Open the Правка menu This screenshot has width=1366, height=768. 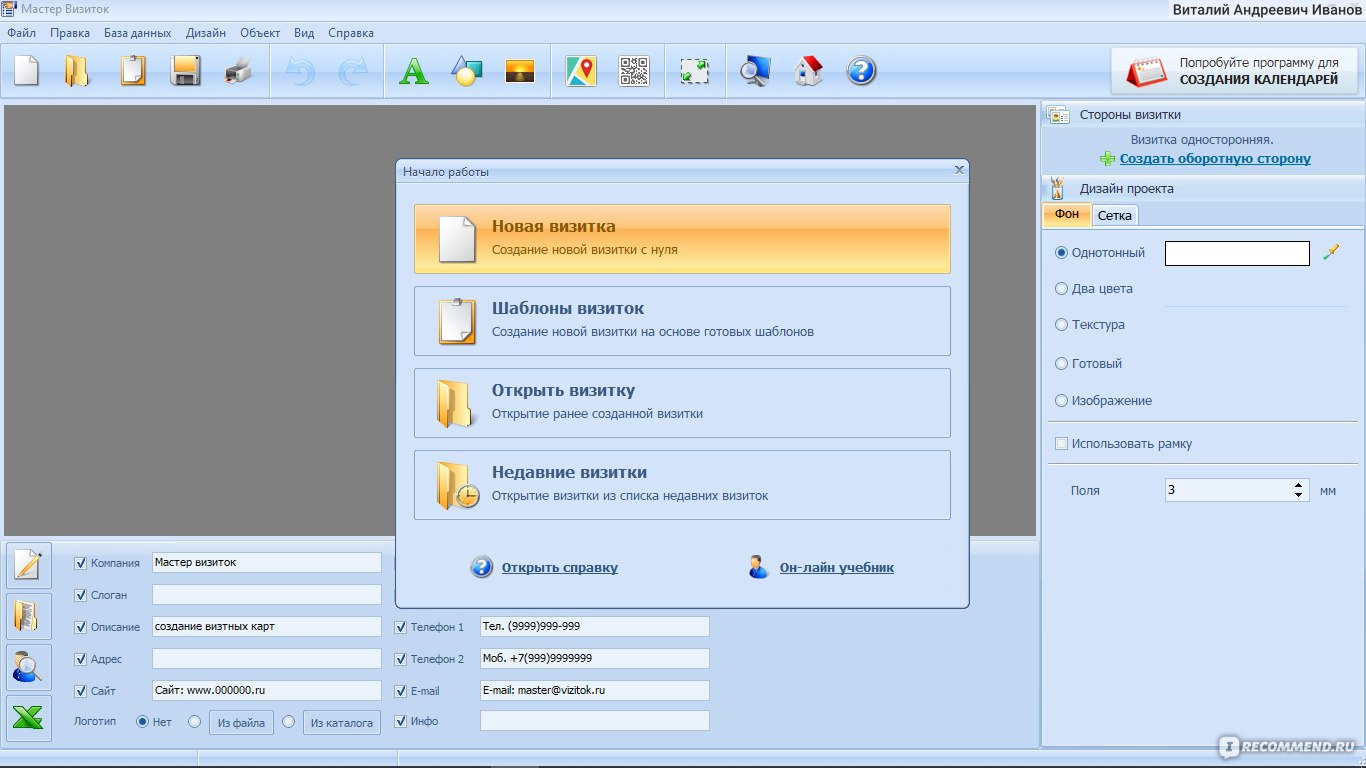tap(70, 33)
